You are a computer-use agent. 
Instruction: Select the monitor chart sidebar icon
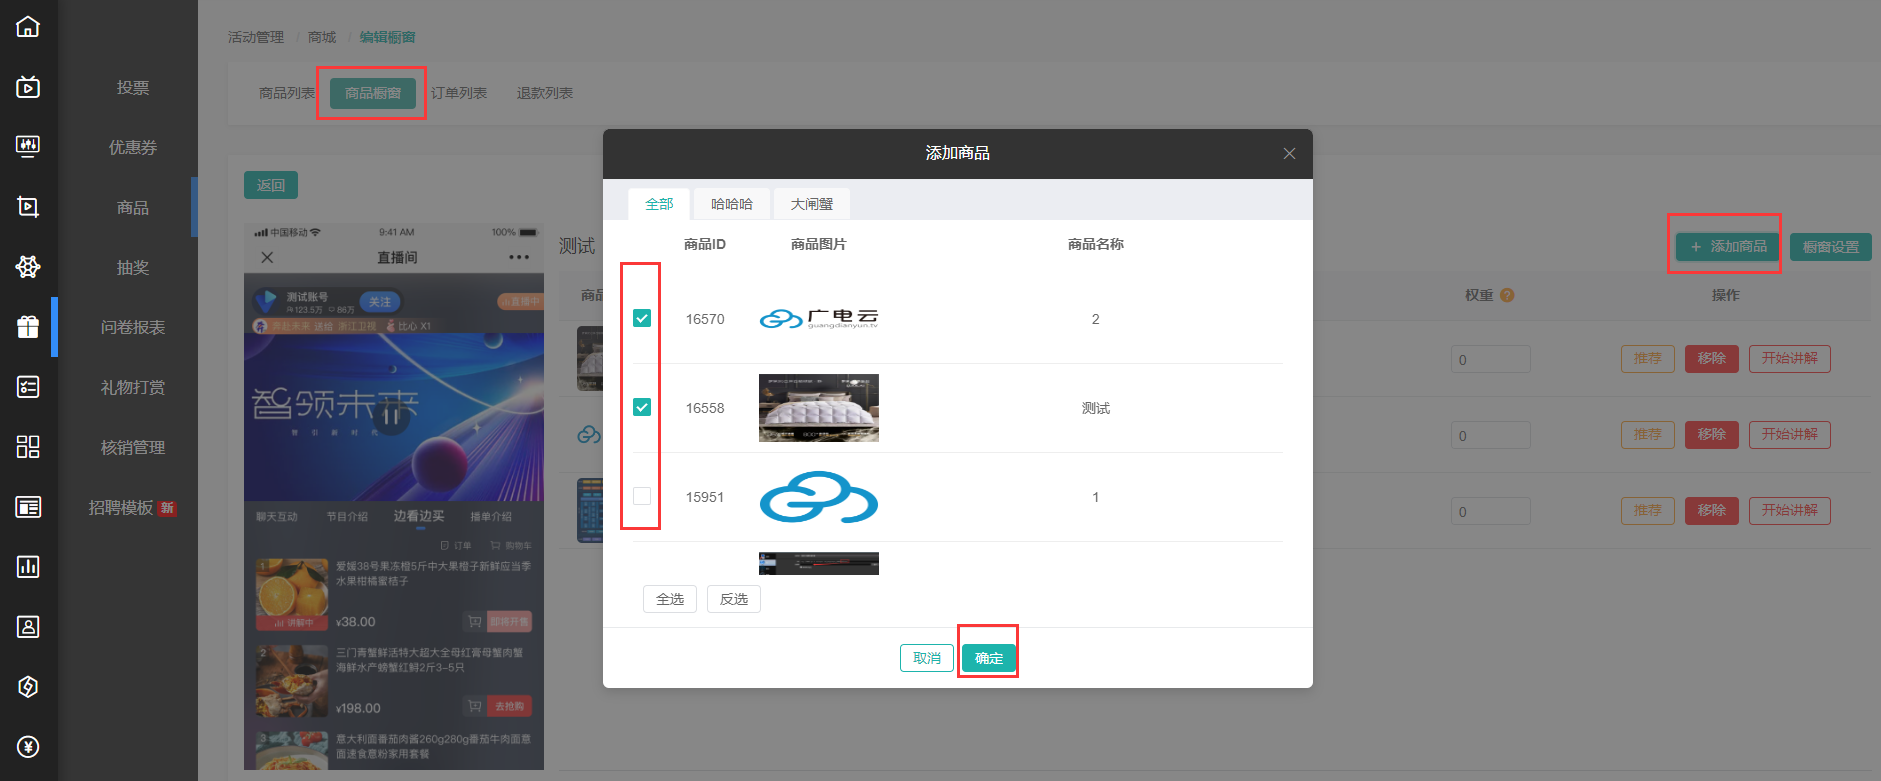click(28, 147)
